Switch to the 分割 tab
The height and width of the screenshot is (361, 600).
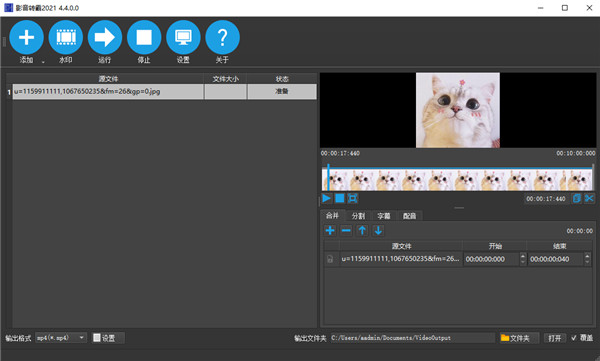point(358,216)
